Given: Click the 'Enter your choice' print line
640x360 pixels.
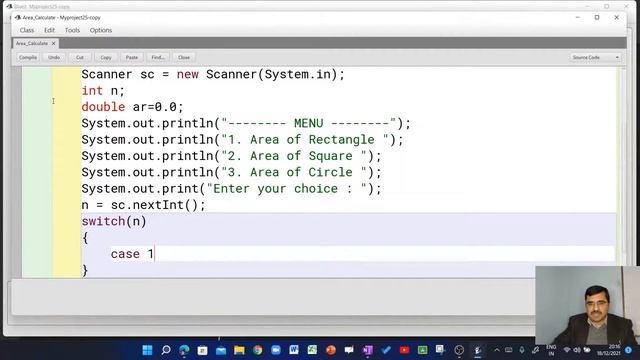Looking at the screenshot, I should (x=231, y=189).
